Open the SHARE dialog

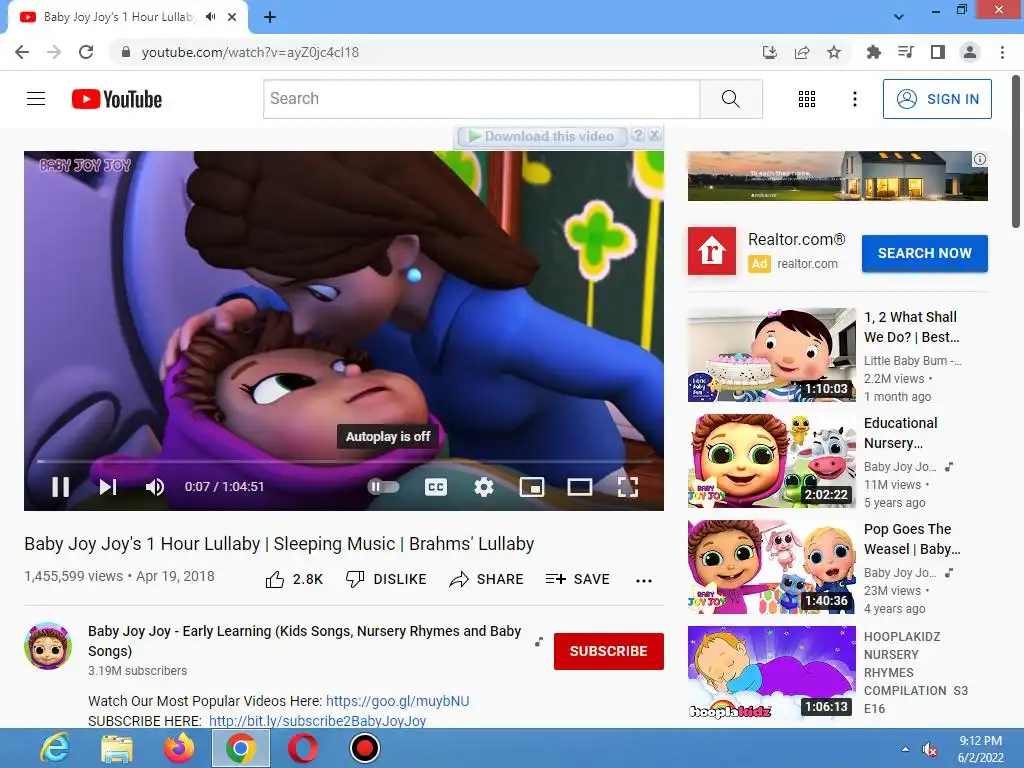[487, 579]
